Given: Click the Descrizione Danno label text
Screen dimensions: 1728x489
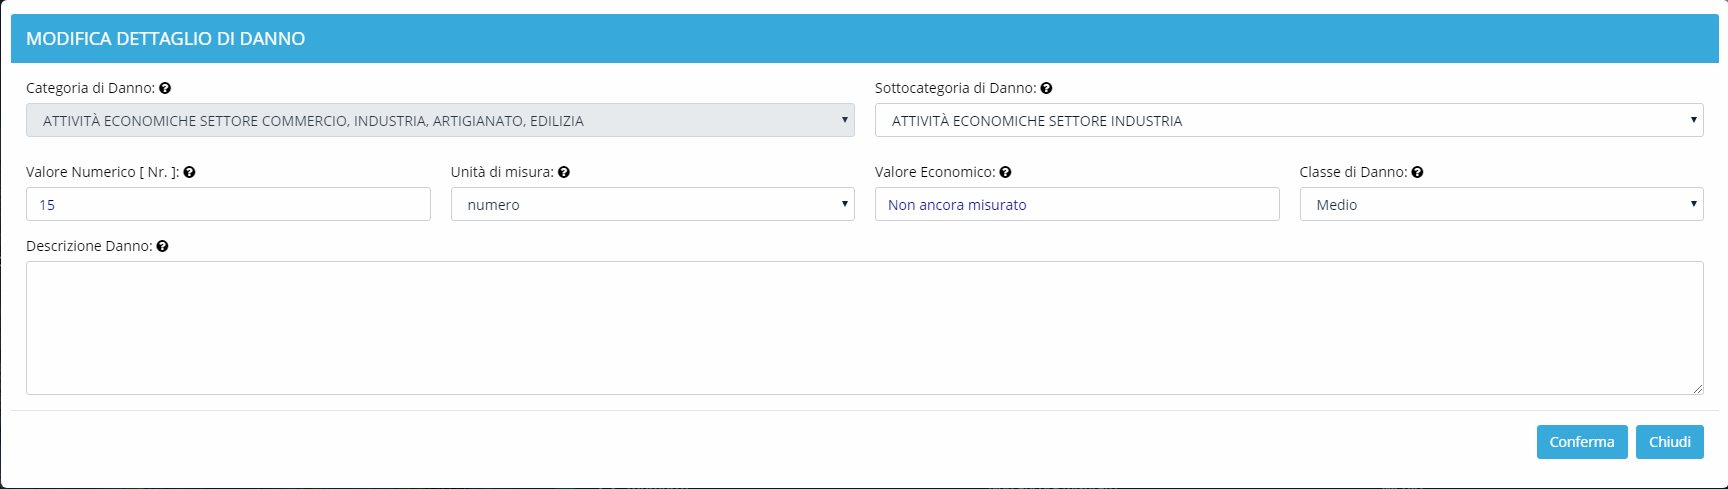Looking at the screenshot, I should (88, 246).
